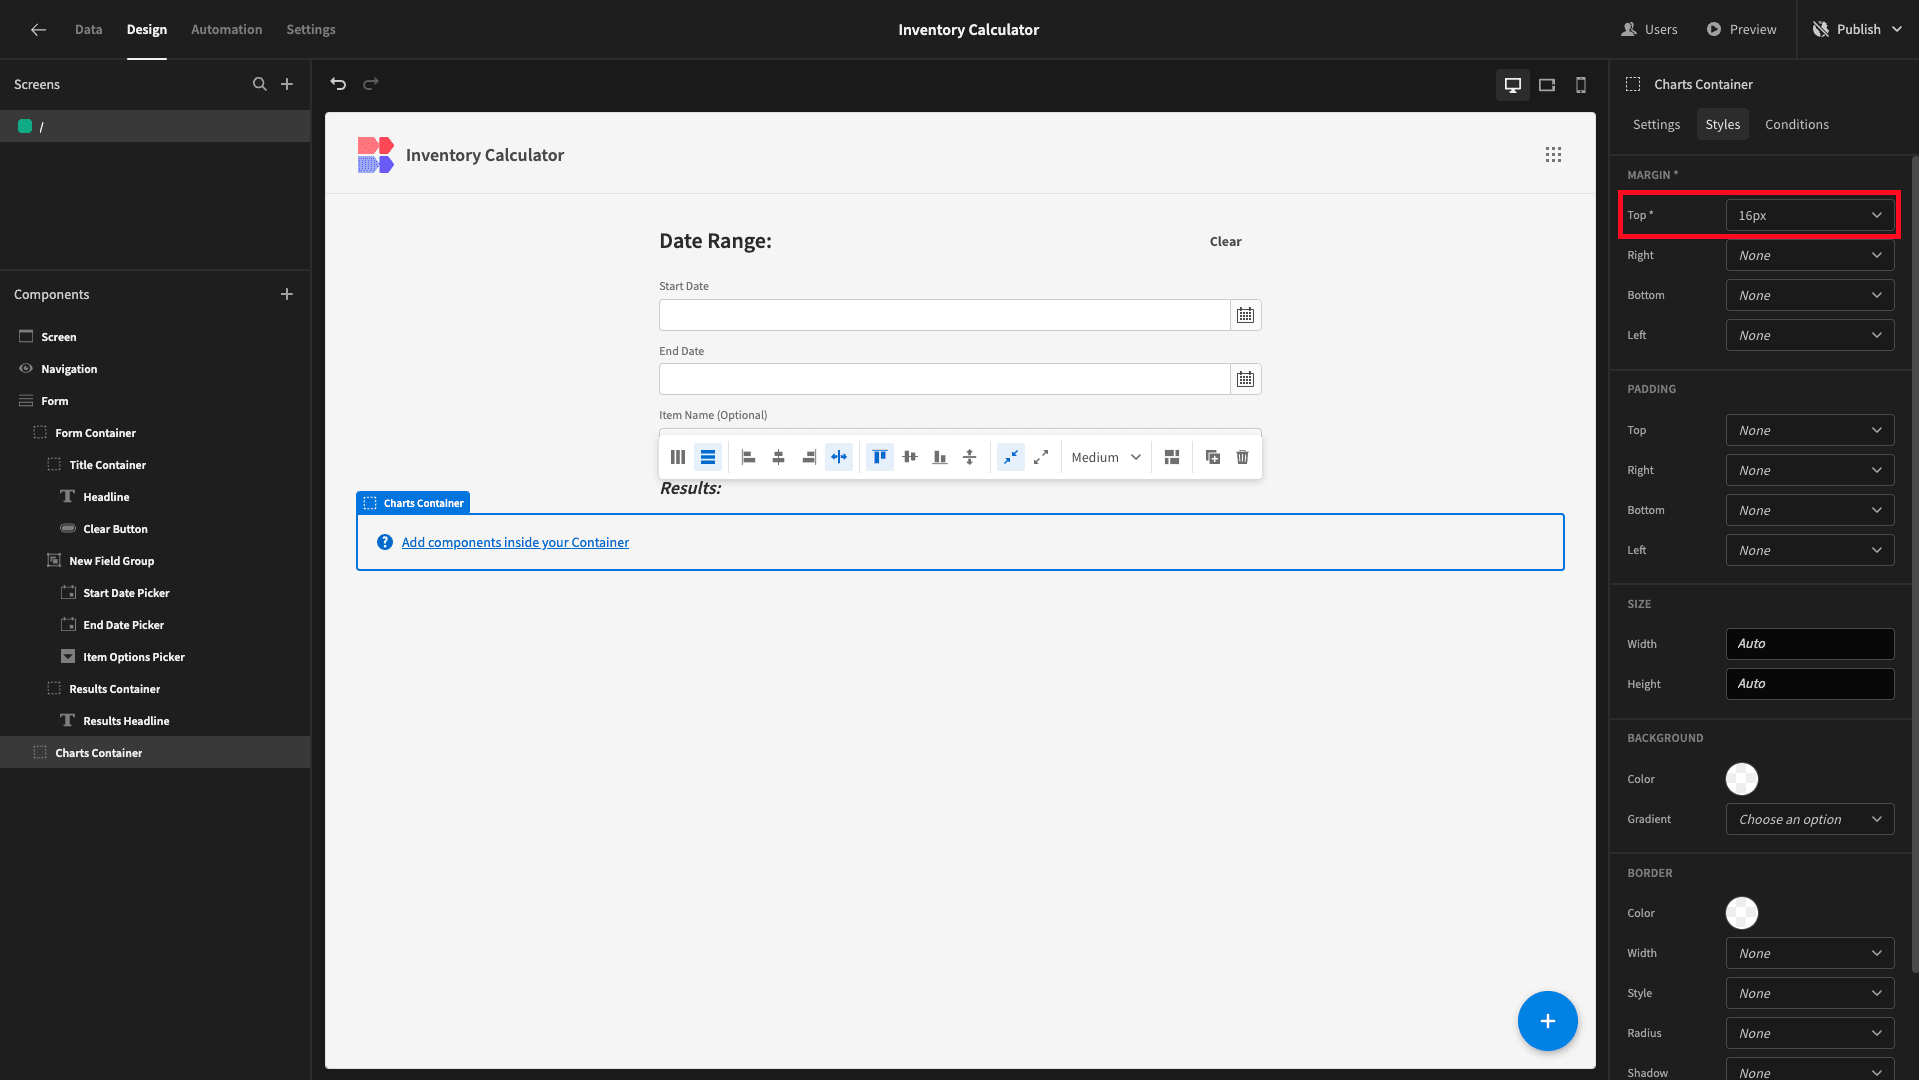
Task: Delete the Charts Container with trash icon
Action: pos(1243,457)
